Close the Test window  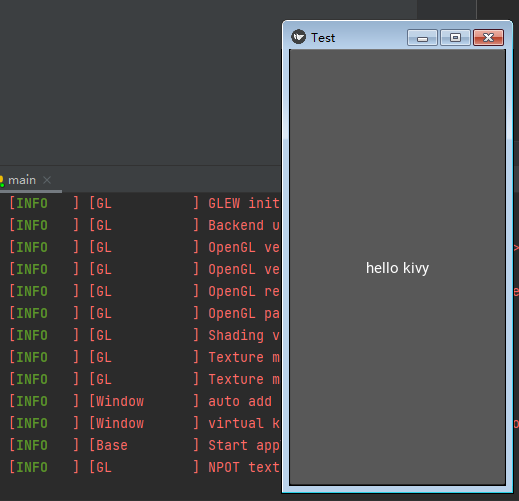click(x=488, y=37)
